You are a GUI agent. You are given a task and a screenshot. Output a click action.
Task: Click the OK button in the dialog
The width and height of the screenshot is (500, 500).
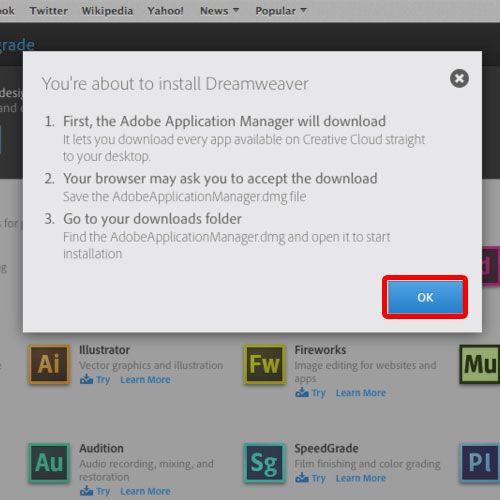425,297
